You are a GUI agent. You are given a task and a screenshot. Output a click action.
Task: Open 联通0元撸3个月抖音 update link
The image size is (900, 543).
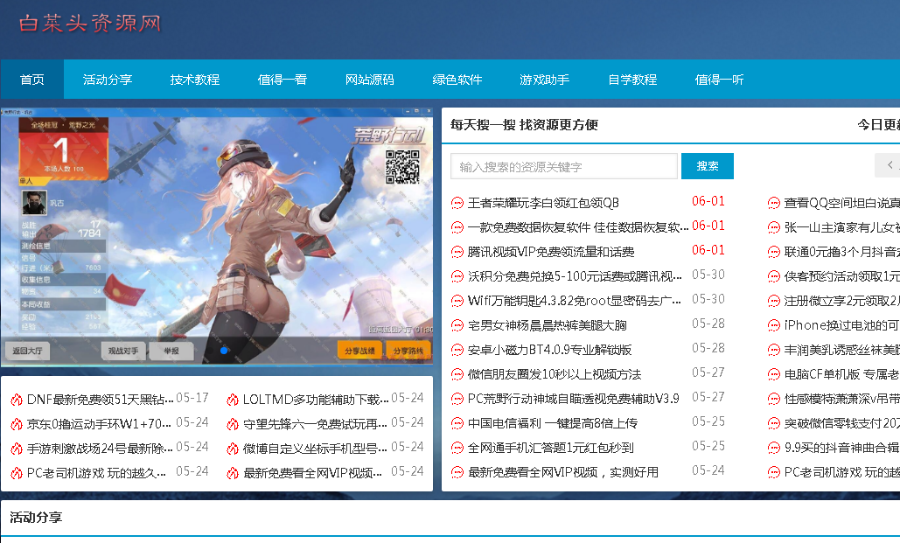(x=842, y=252)
